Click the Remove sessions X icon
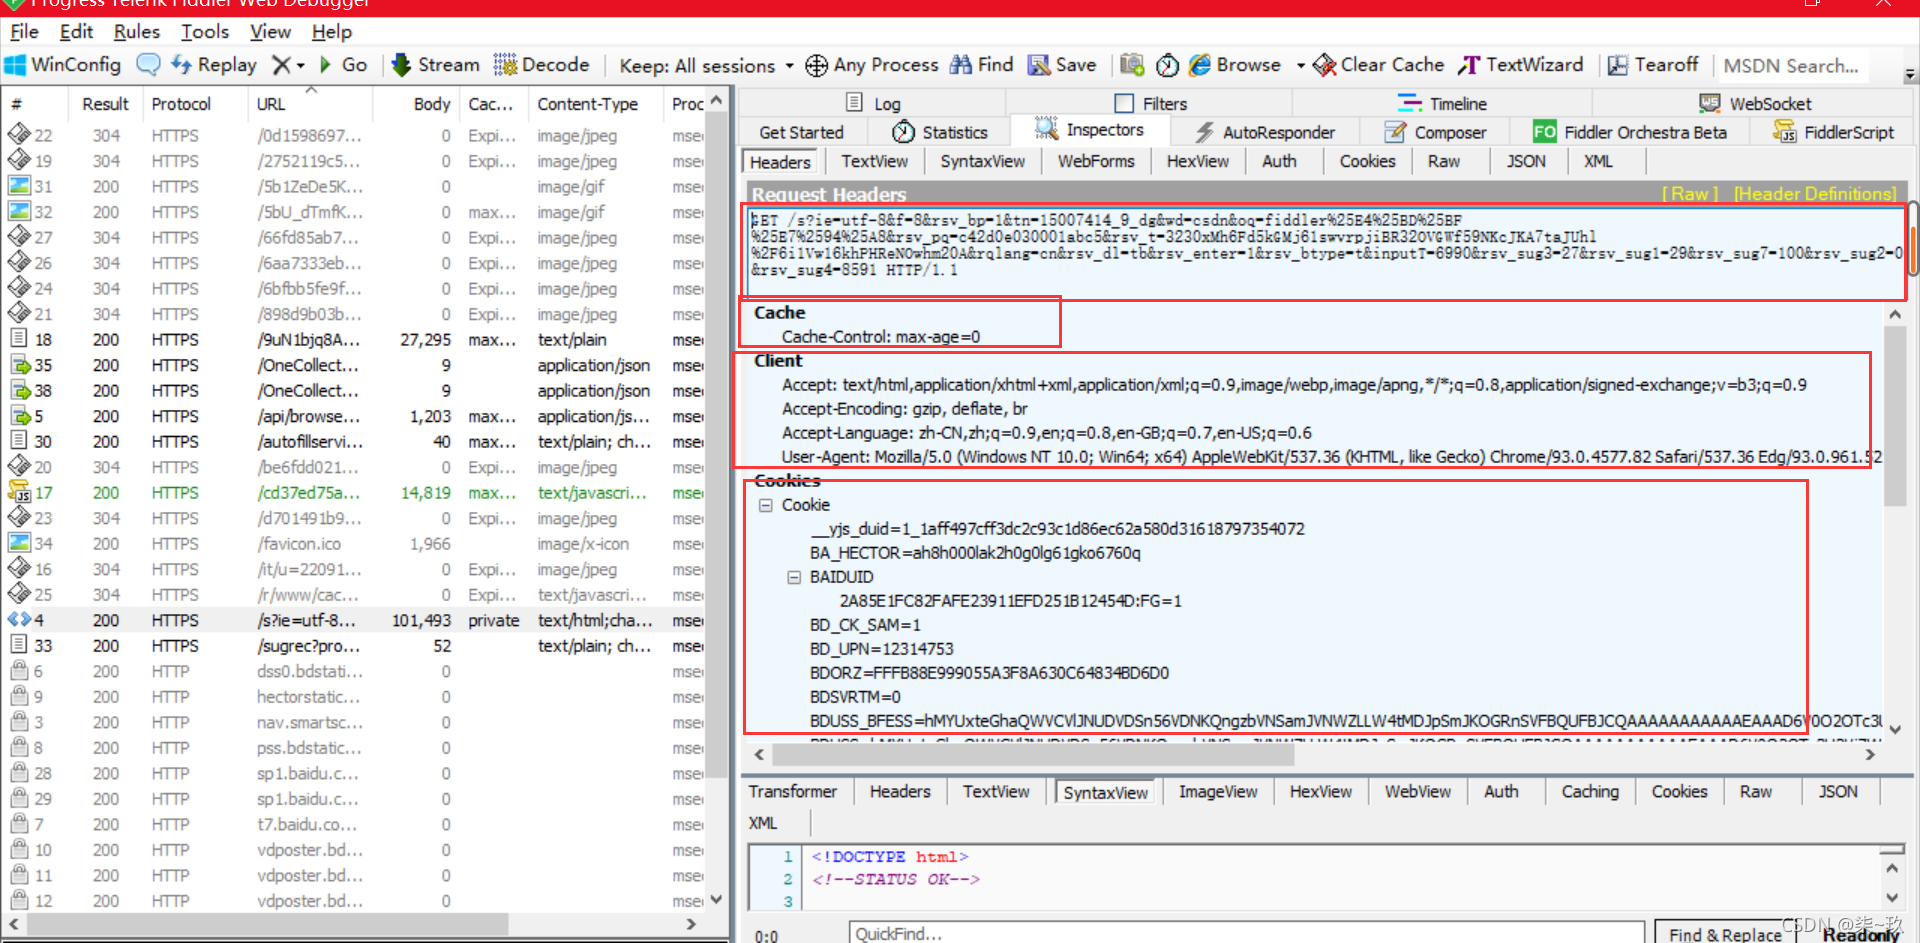 point(282,65)
